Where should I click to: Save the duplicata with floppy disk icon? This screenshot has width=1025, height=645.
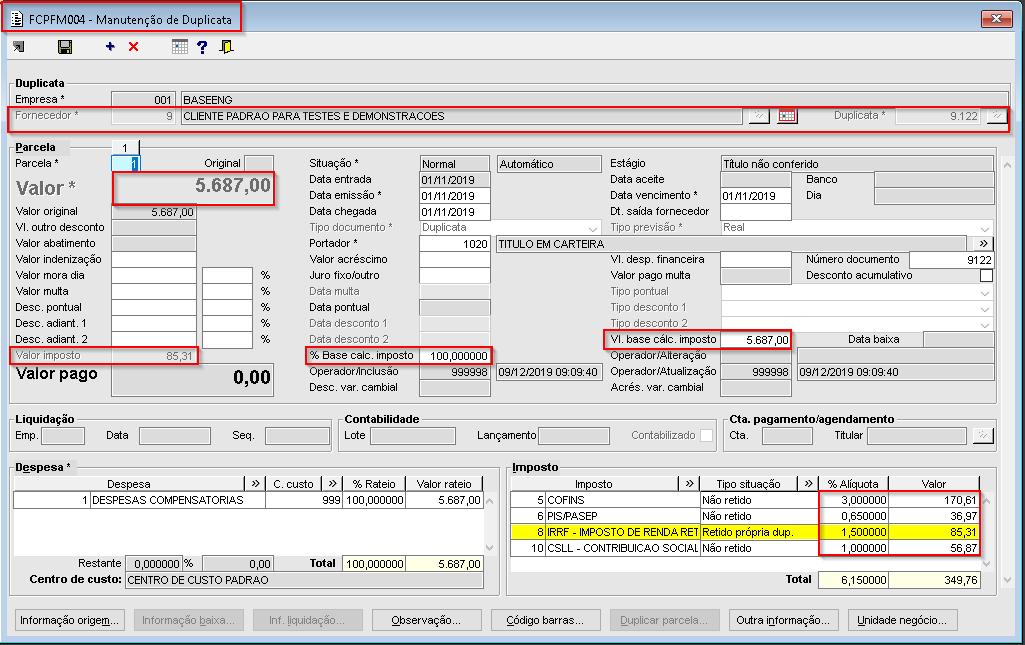pyautogui.click(x=65, y=46)
